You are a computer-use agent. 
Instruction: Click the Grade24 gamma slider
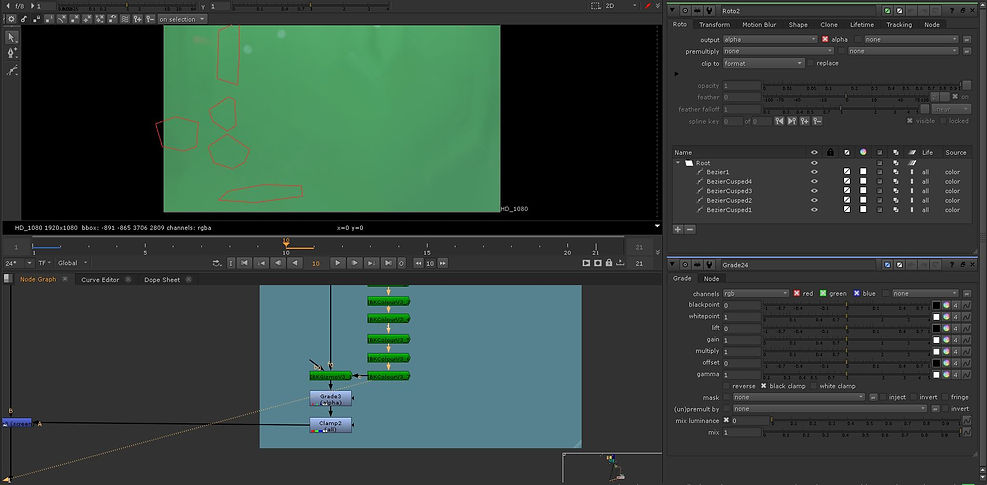tap(847, 375)
